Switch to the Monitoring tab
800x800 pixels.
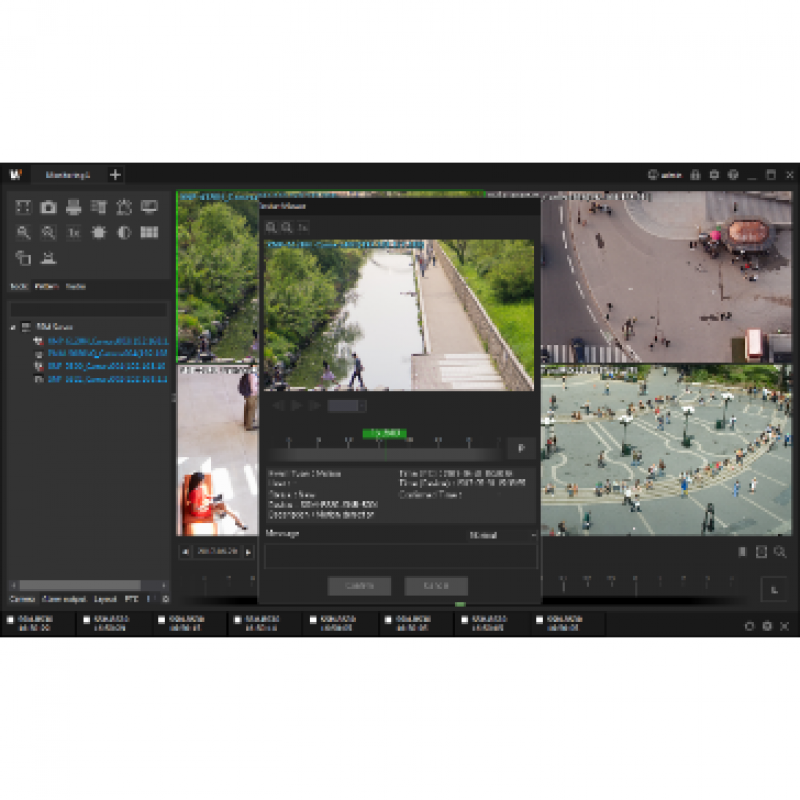click(x=68, y=175)
